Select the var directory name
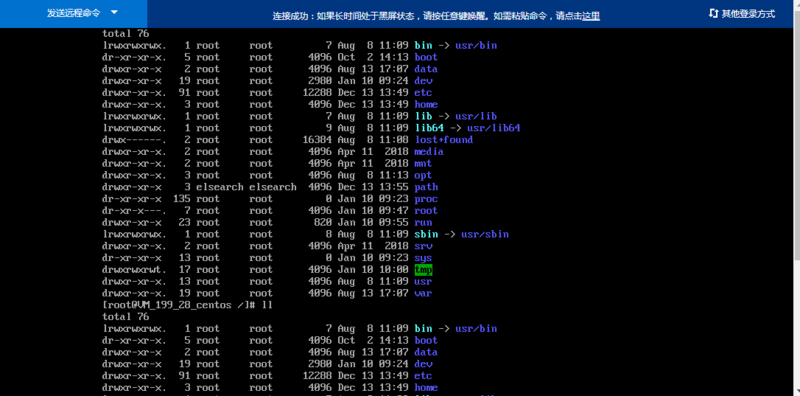This screenshot has height=396, width=800. (x=423, y=293)
